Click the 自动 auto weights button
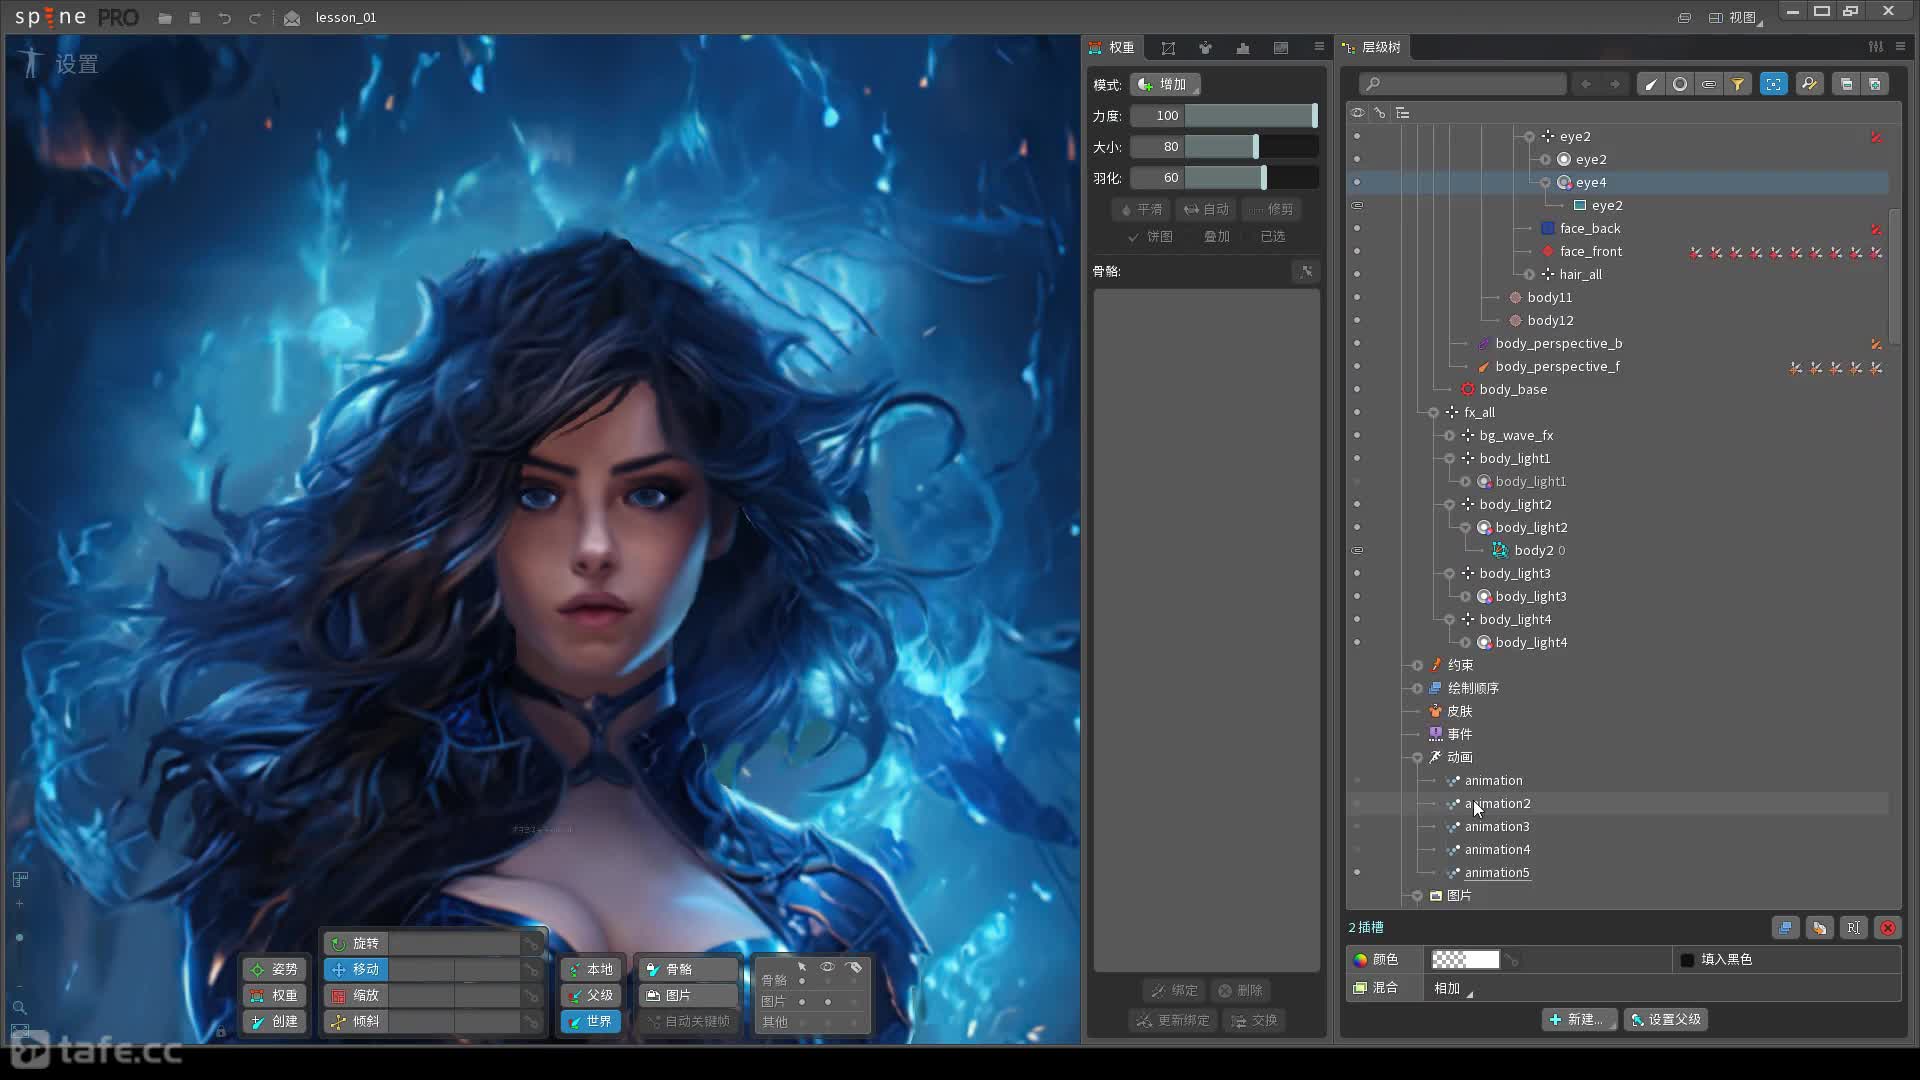Screen dimensions: 1920x1080 1206,210
